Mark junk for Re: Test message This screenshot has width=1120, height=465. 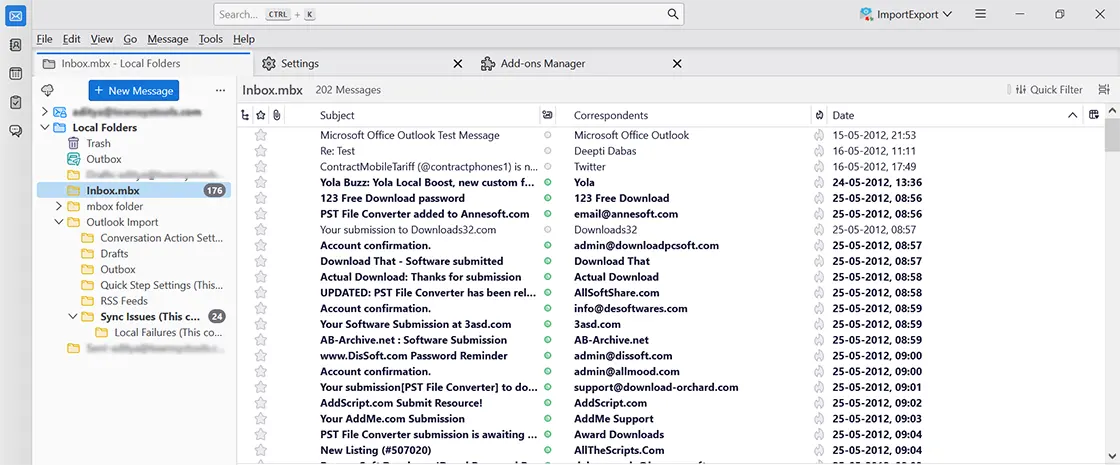[819, 151]
